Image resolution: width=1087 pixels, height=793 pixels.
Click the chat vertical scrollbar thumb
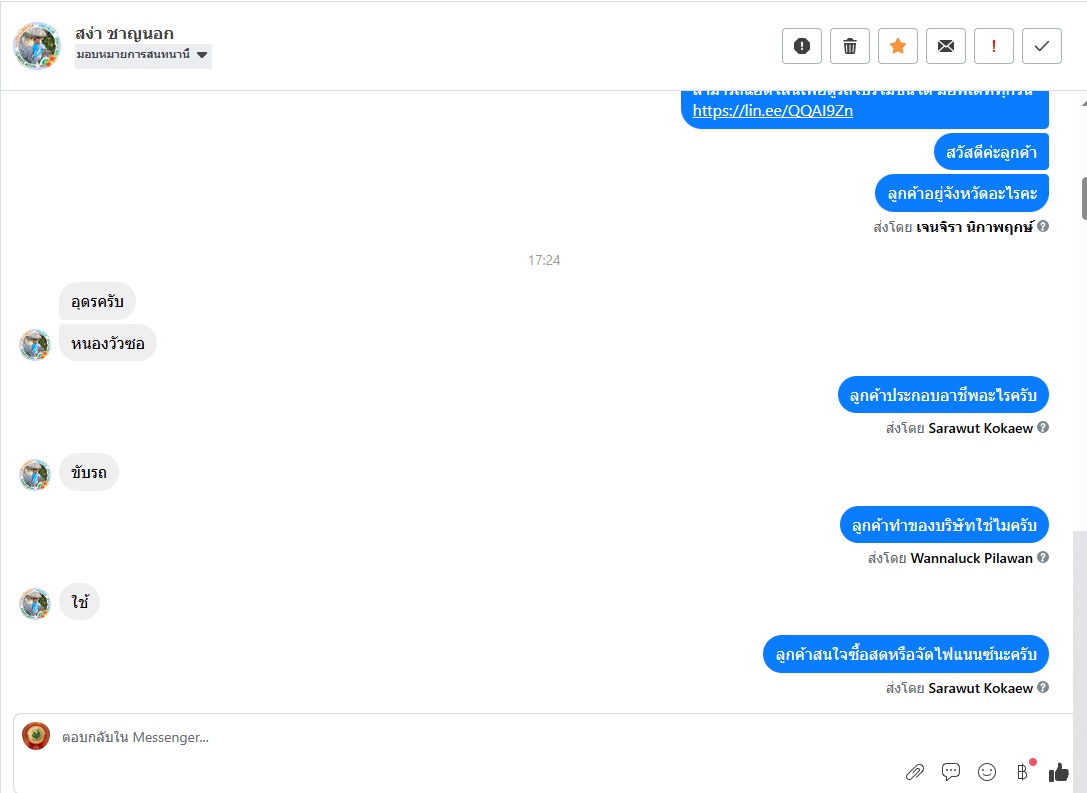(x=1084, y=198)
